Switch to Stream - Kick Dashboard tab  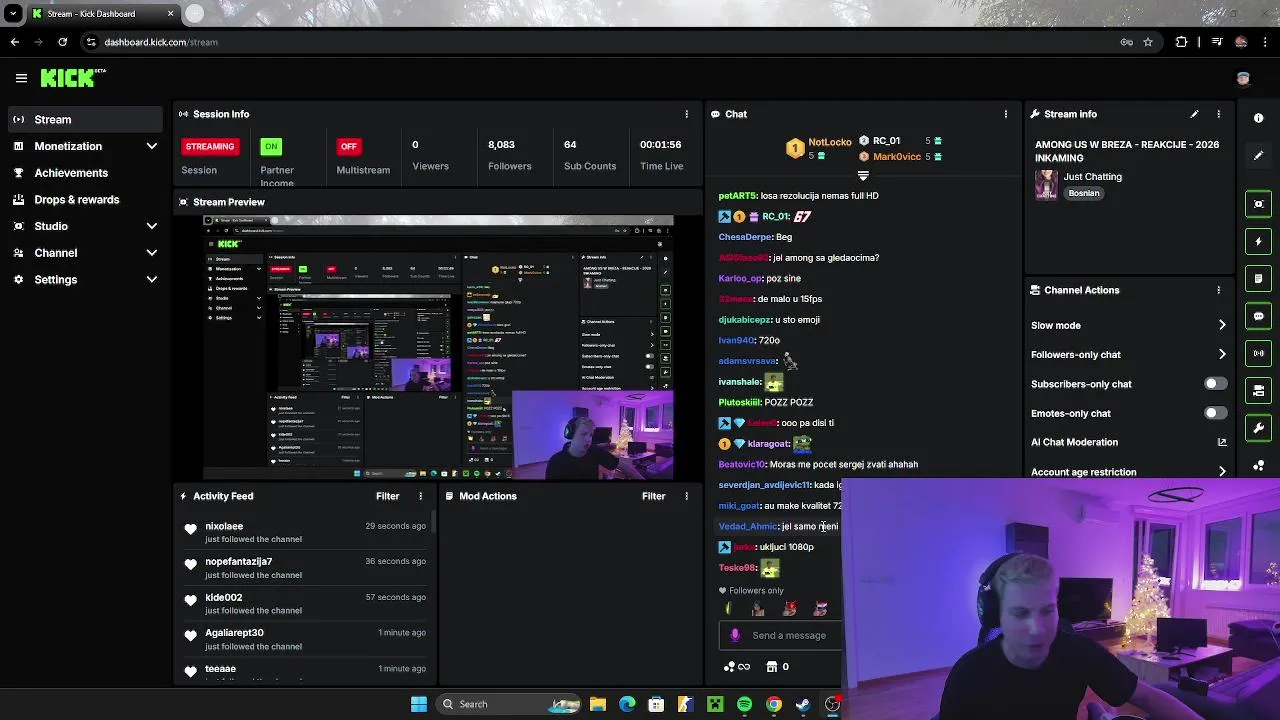[103, 14]
